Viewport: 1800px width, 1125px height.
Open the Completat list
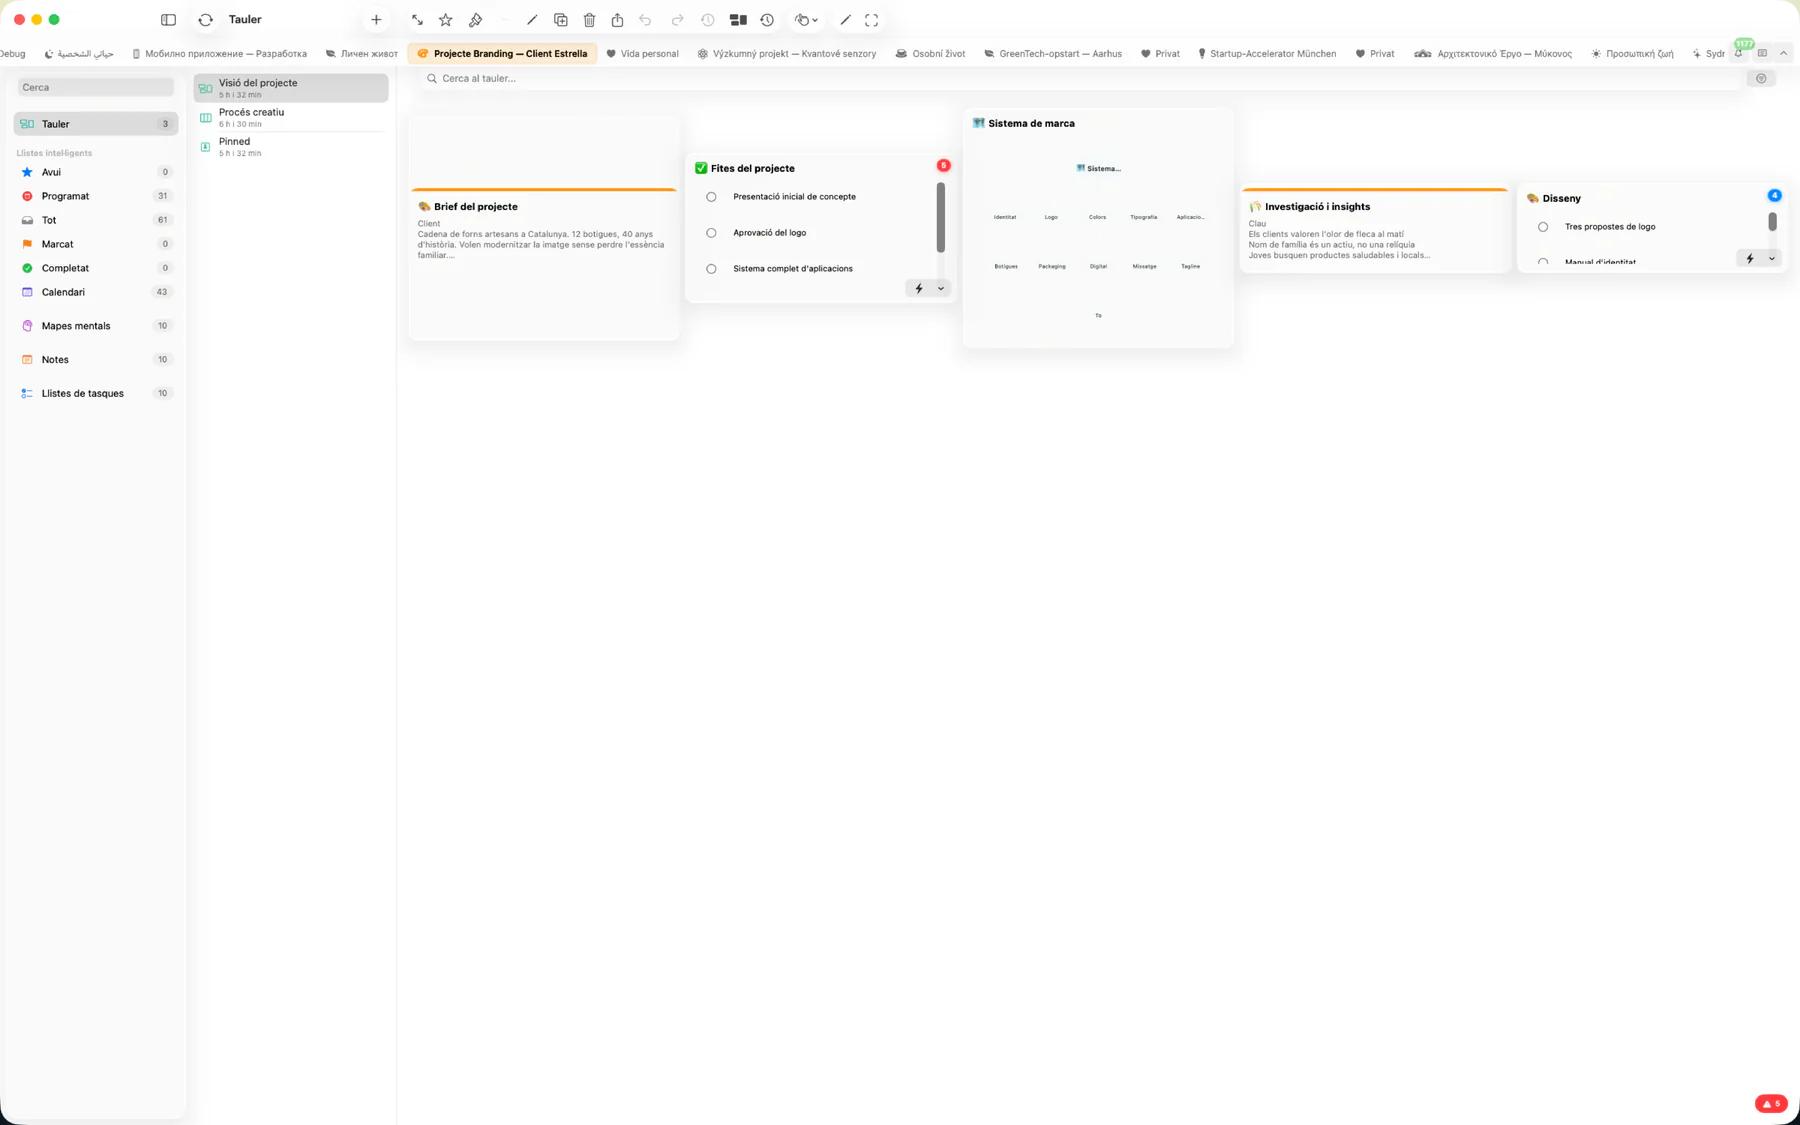(96, 268)
